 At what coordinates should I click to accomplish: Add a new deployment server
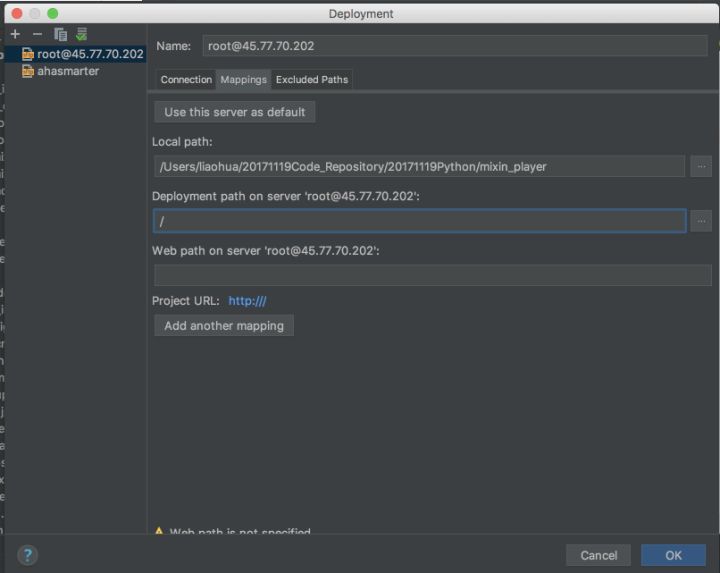pyautogui.click(x=15, y=34)
